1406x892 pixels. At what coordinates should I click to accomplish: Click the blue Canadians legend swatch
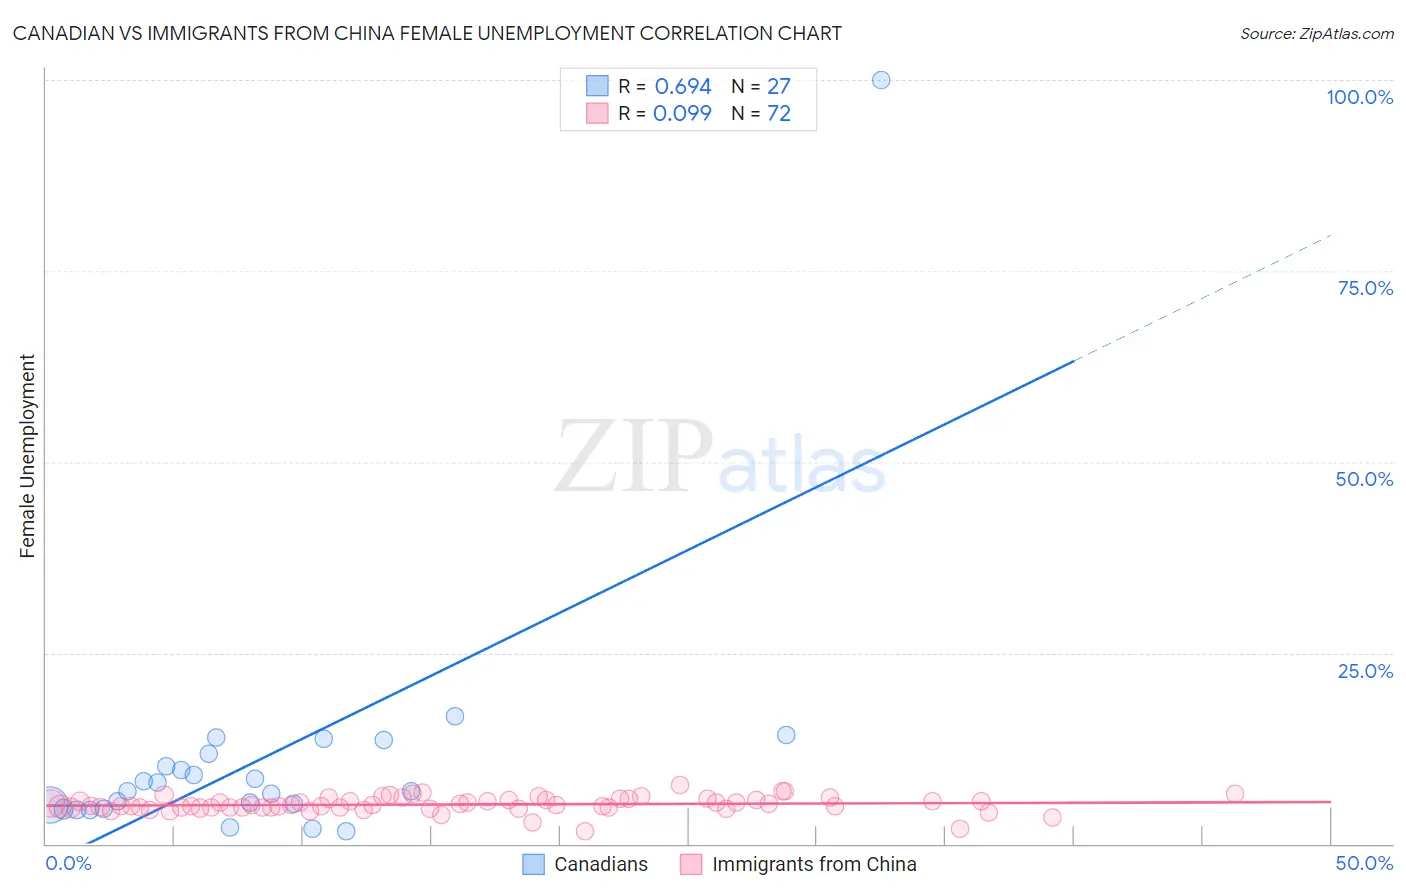coord(534,864)
